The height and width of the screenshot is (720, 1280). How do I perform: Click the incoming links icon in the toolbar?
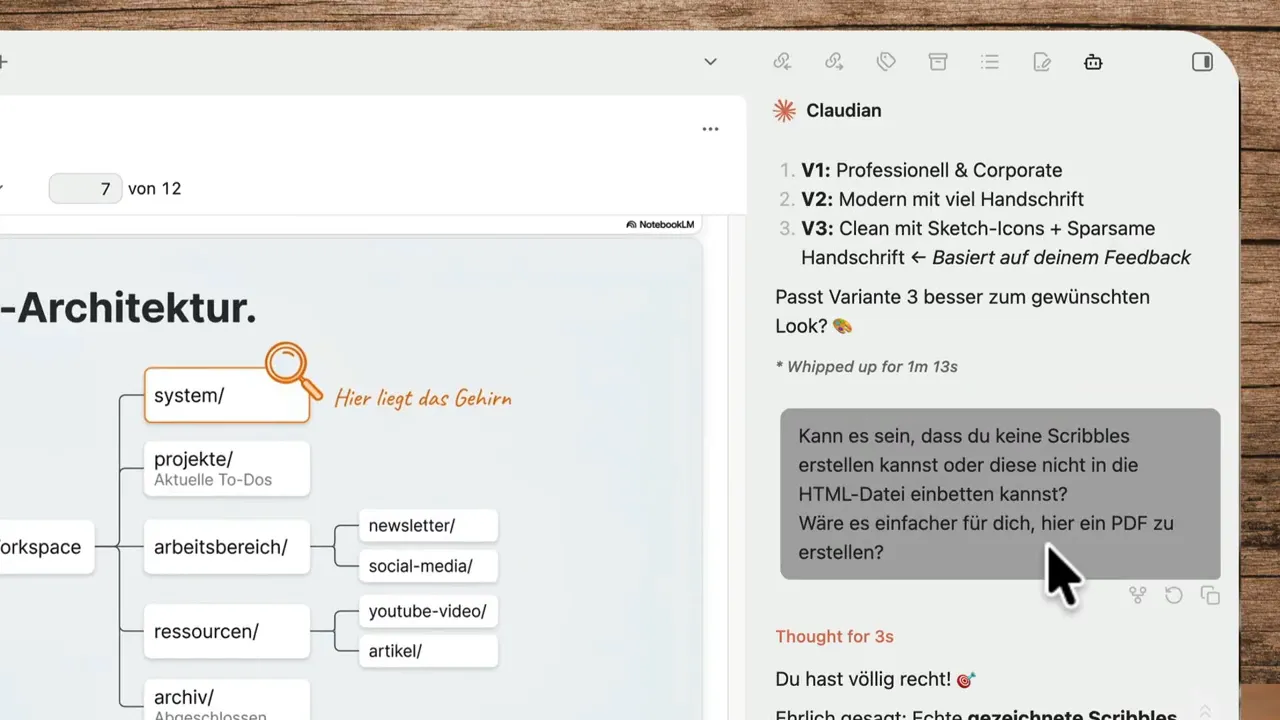point(782,61)
